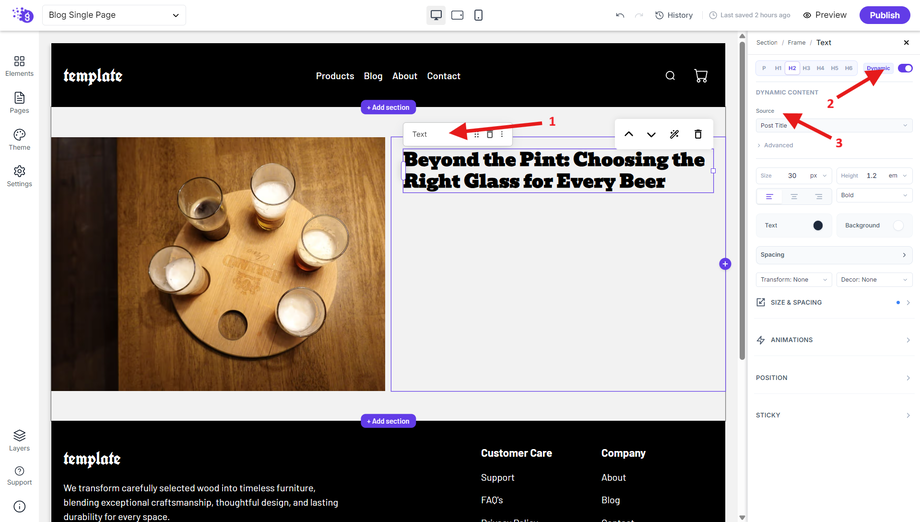Expand the Advanced options
Image resolution: width=920 pixels, height=522 pixels.
coord(775,145)
